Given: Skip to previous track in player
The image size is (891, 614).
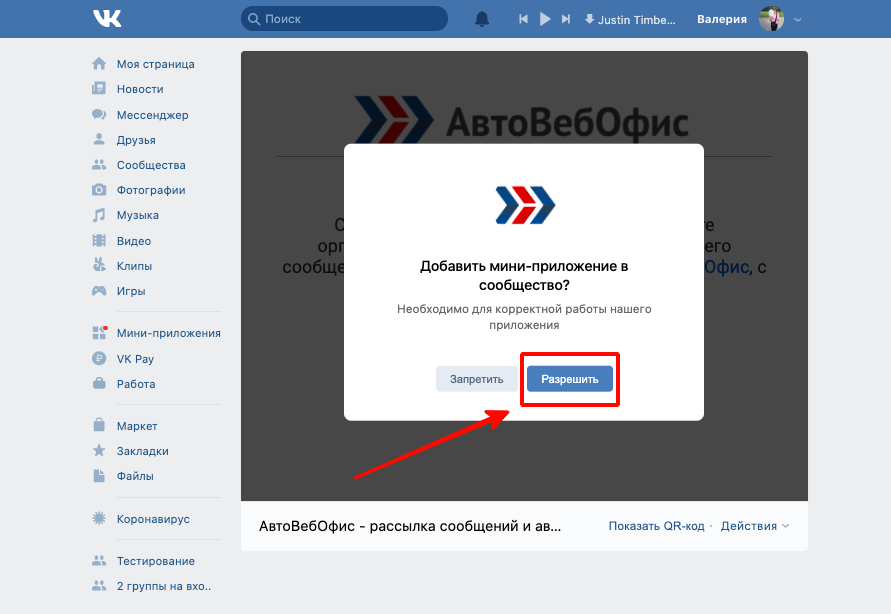Looking at the screenshot, I should point(523,19).
